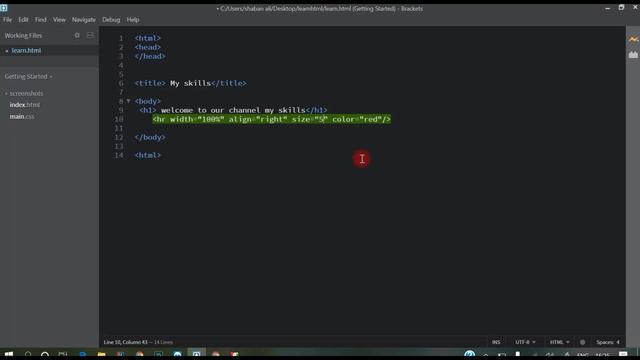Select learn.html in Working Files
This screenshot has width=640, height=360.
pos(26,51)
